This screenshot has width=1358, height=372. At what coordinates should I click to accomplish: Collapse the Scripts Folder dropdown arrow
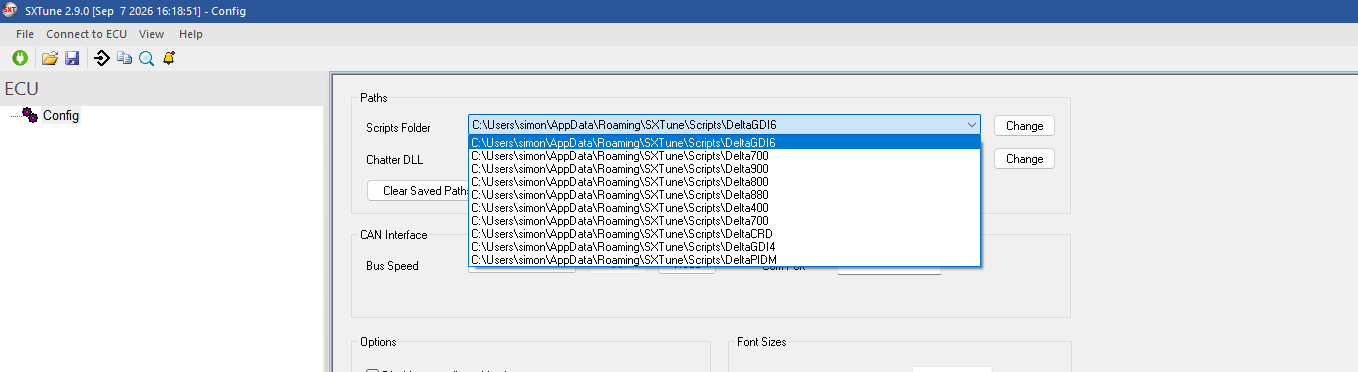(971, 125)
